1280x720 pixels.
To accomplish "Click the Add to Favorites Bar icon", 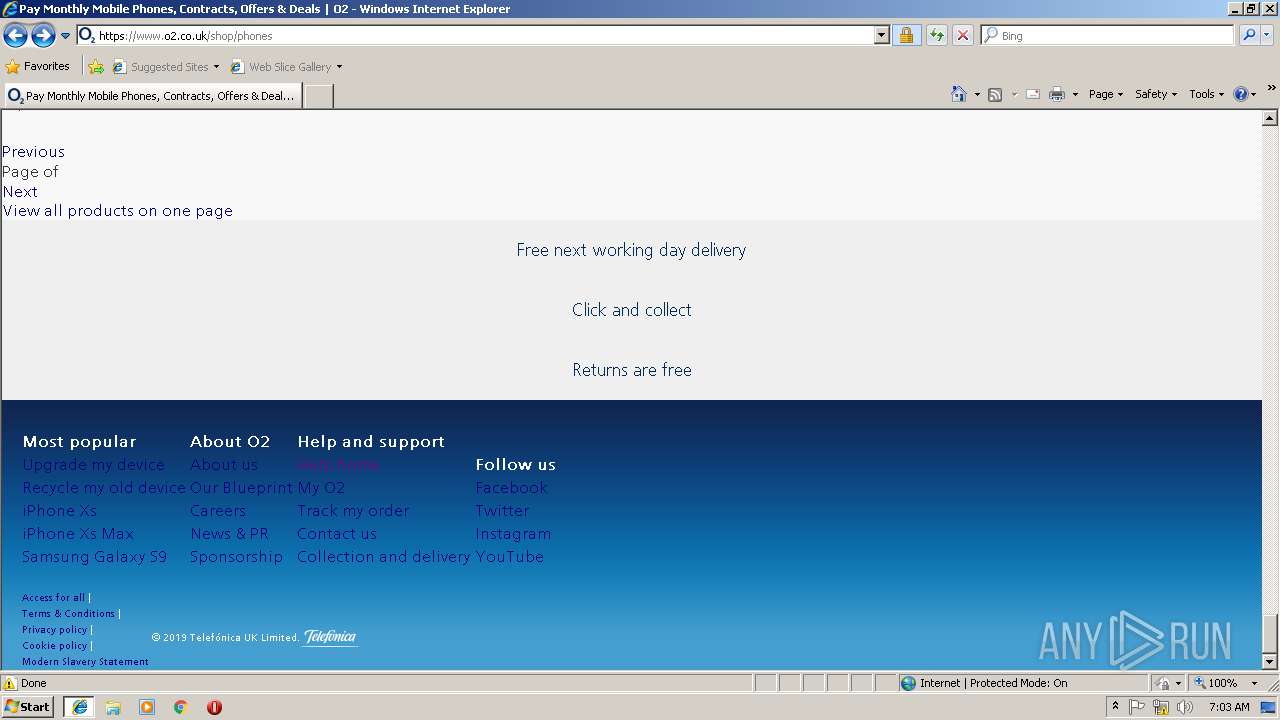I will click(96, 67).
